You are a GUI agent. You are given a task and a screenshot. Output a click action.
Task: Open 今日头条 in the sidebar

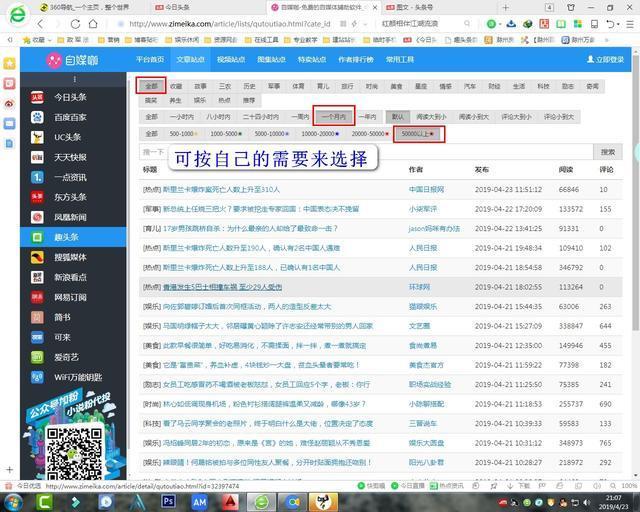[x=70, y=97]
